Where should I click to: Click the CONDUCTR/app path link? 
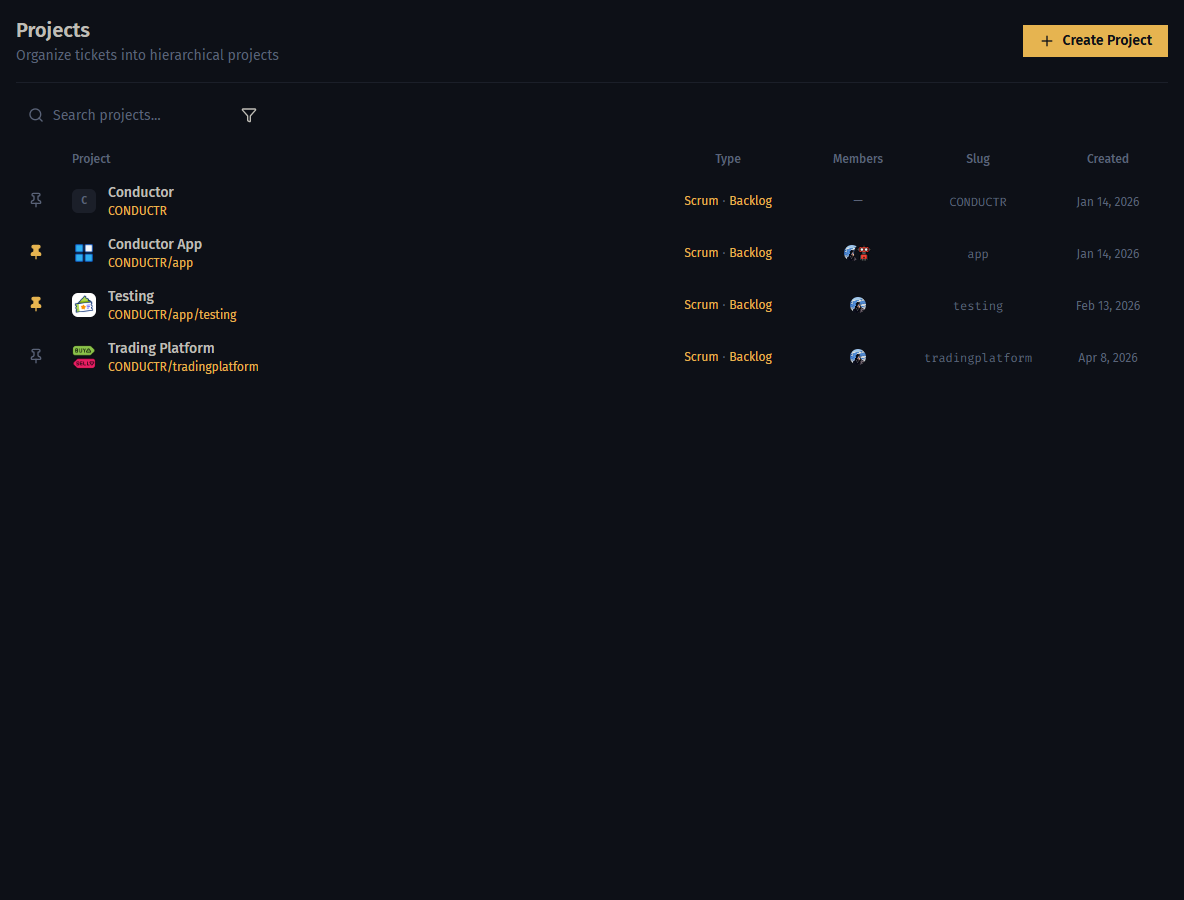click(x=150, y=263)
